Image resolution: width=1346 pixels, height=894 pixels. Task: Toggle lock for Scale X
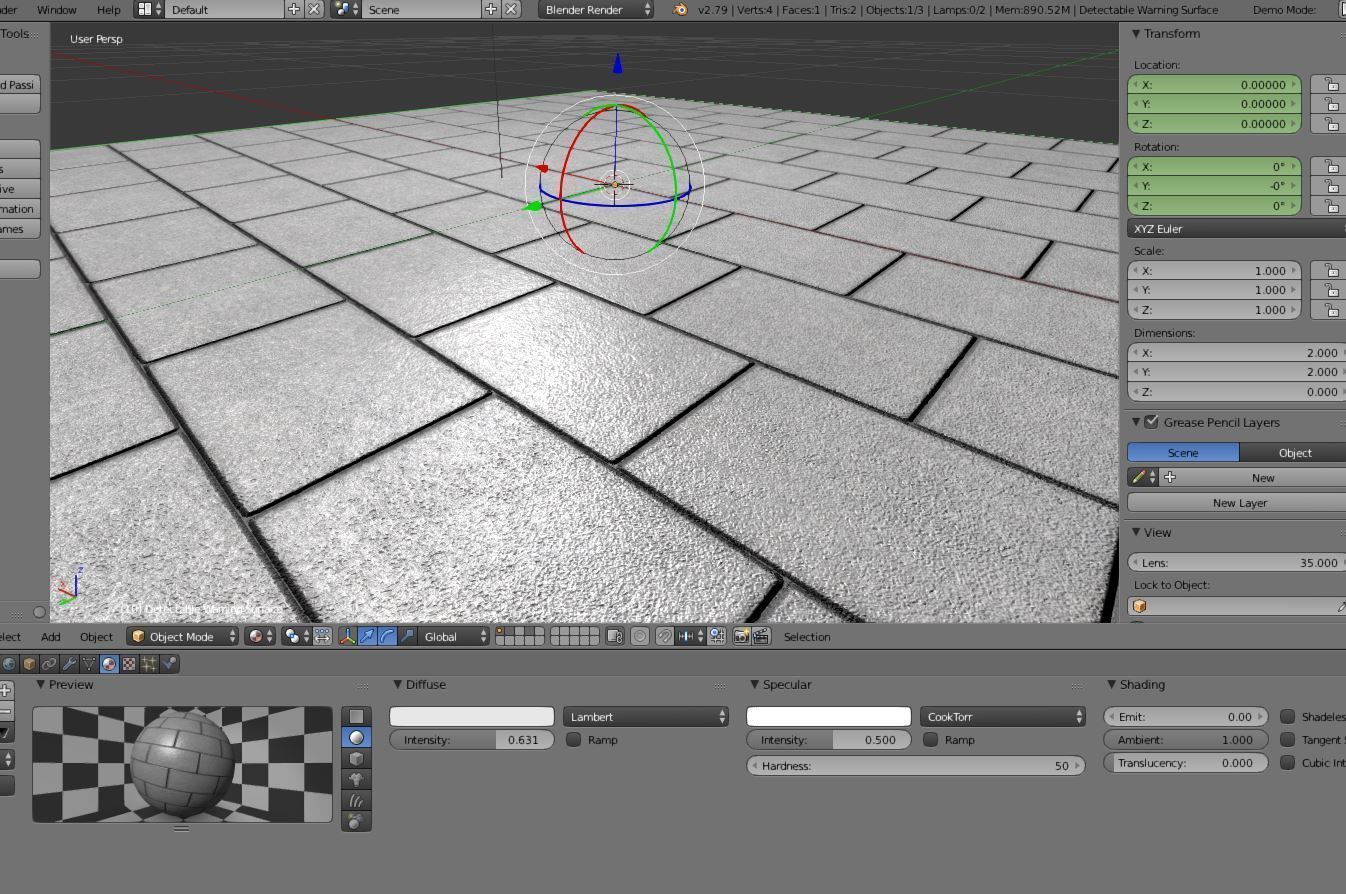click(1332, 271)
